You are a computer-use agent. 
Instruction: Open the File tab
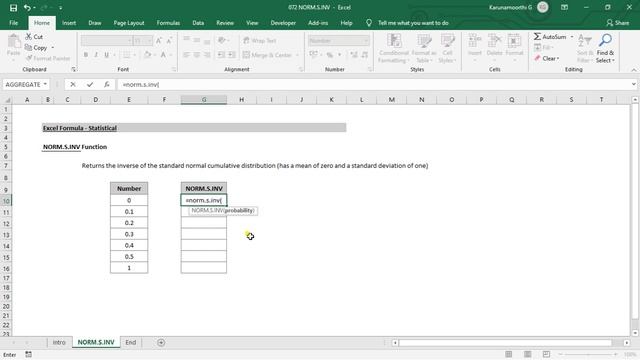coord(13,23)
